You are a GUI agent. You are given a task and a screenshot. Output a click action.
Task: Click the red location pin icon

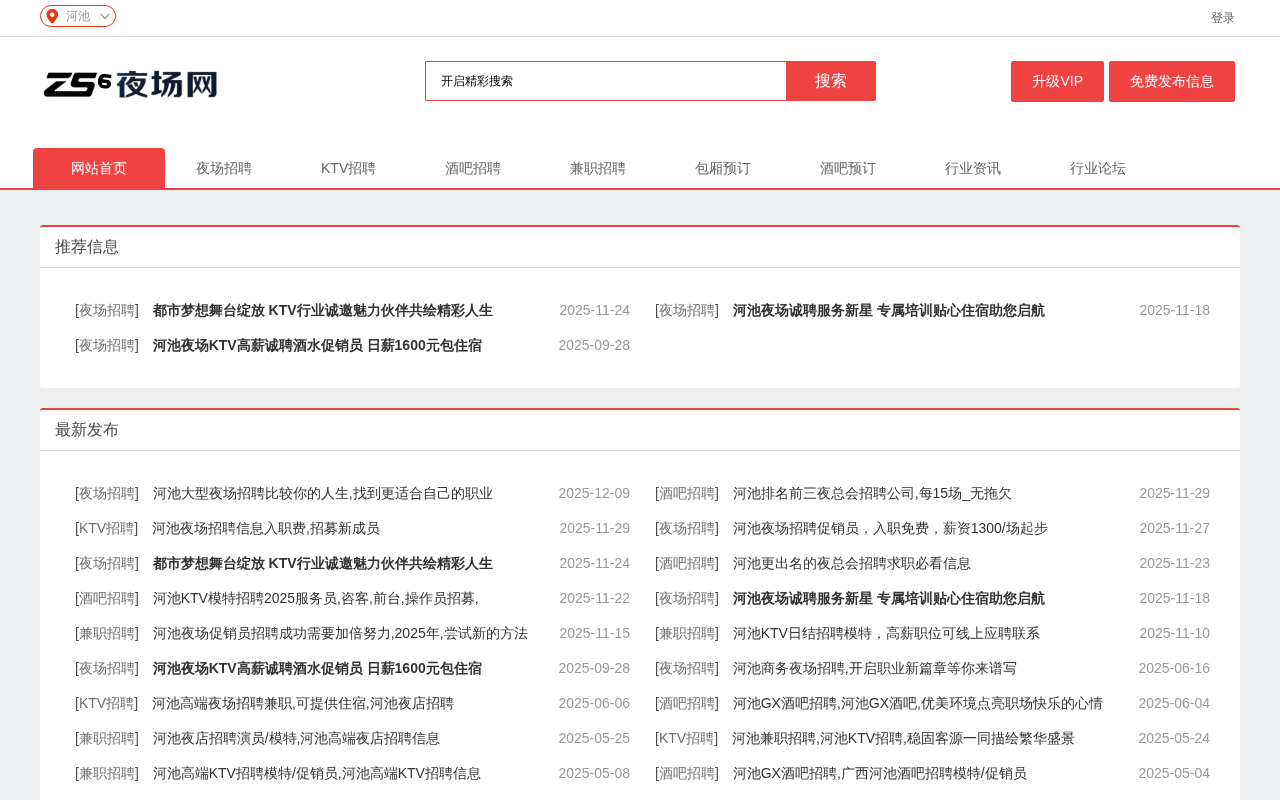[52, 16]
